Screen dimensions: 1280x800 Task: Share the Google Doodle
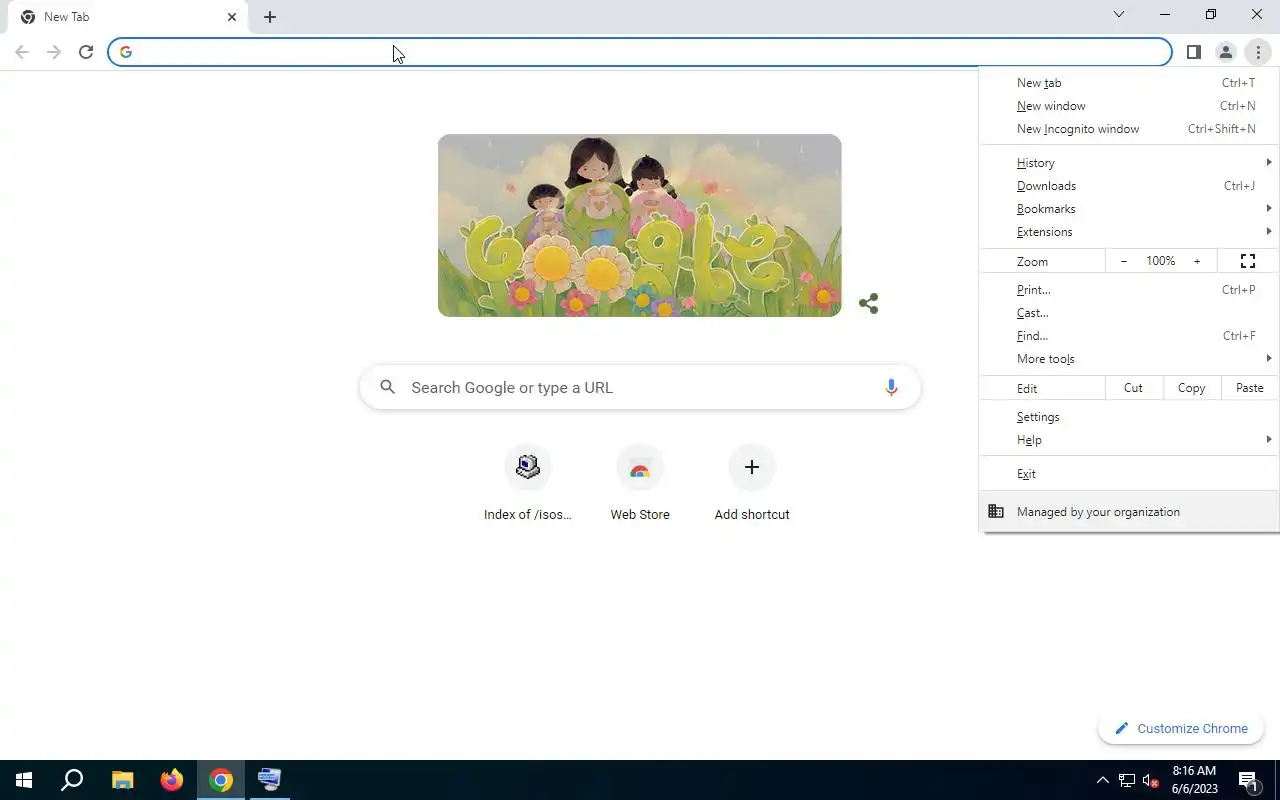click(868, 303)
